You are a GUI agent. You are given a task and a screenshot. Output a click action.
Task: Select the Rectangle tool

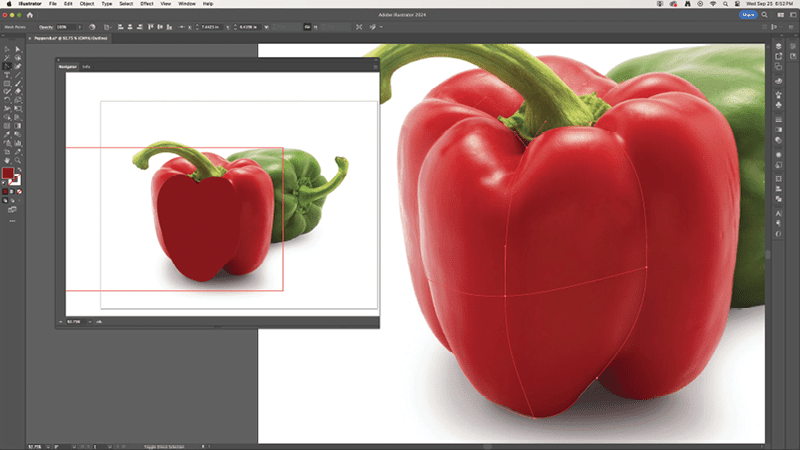7,84
